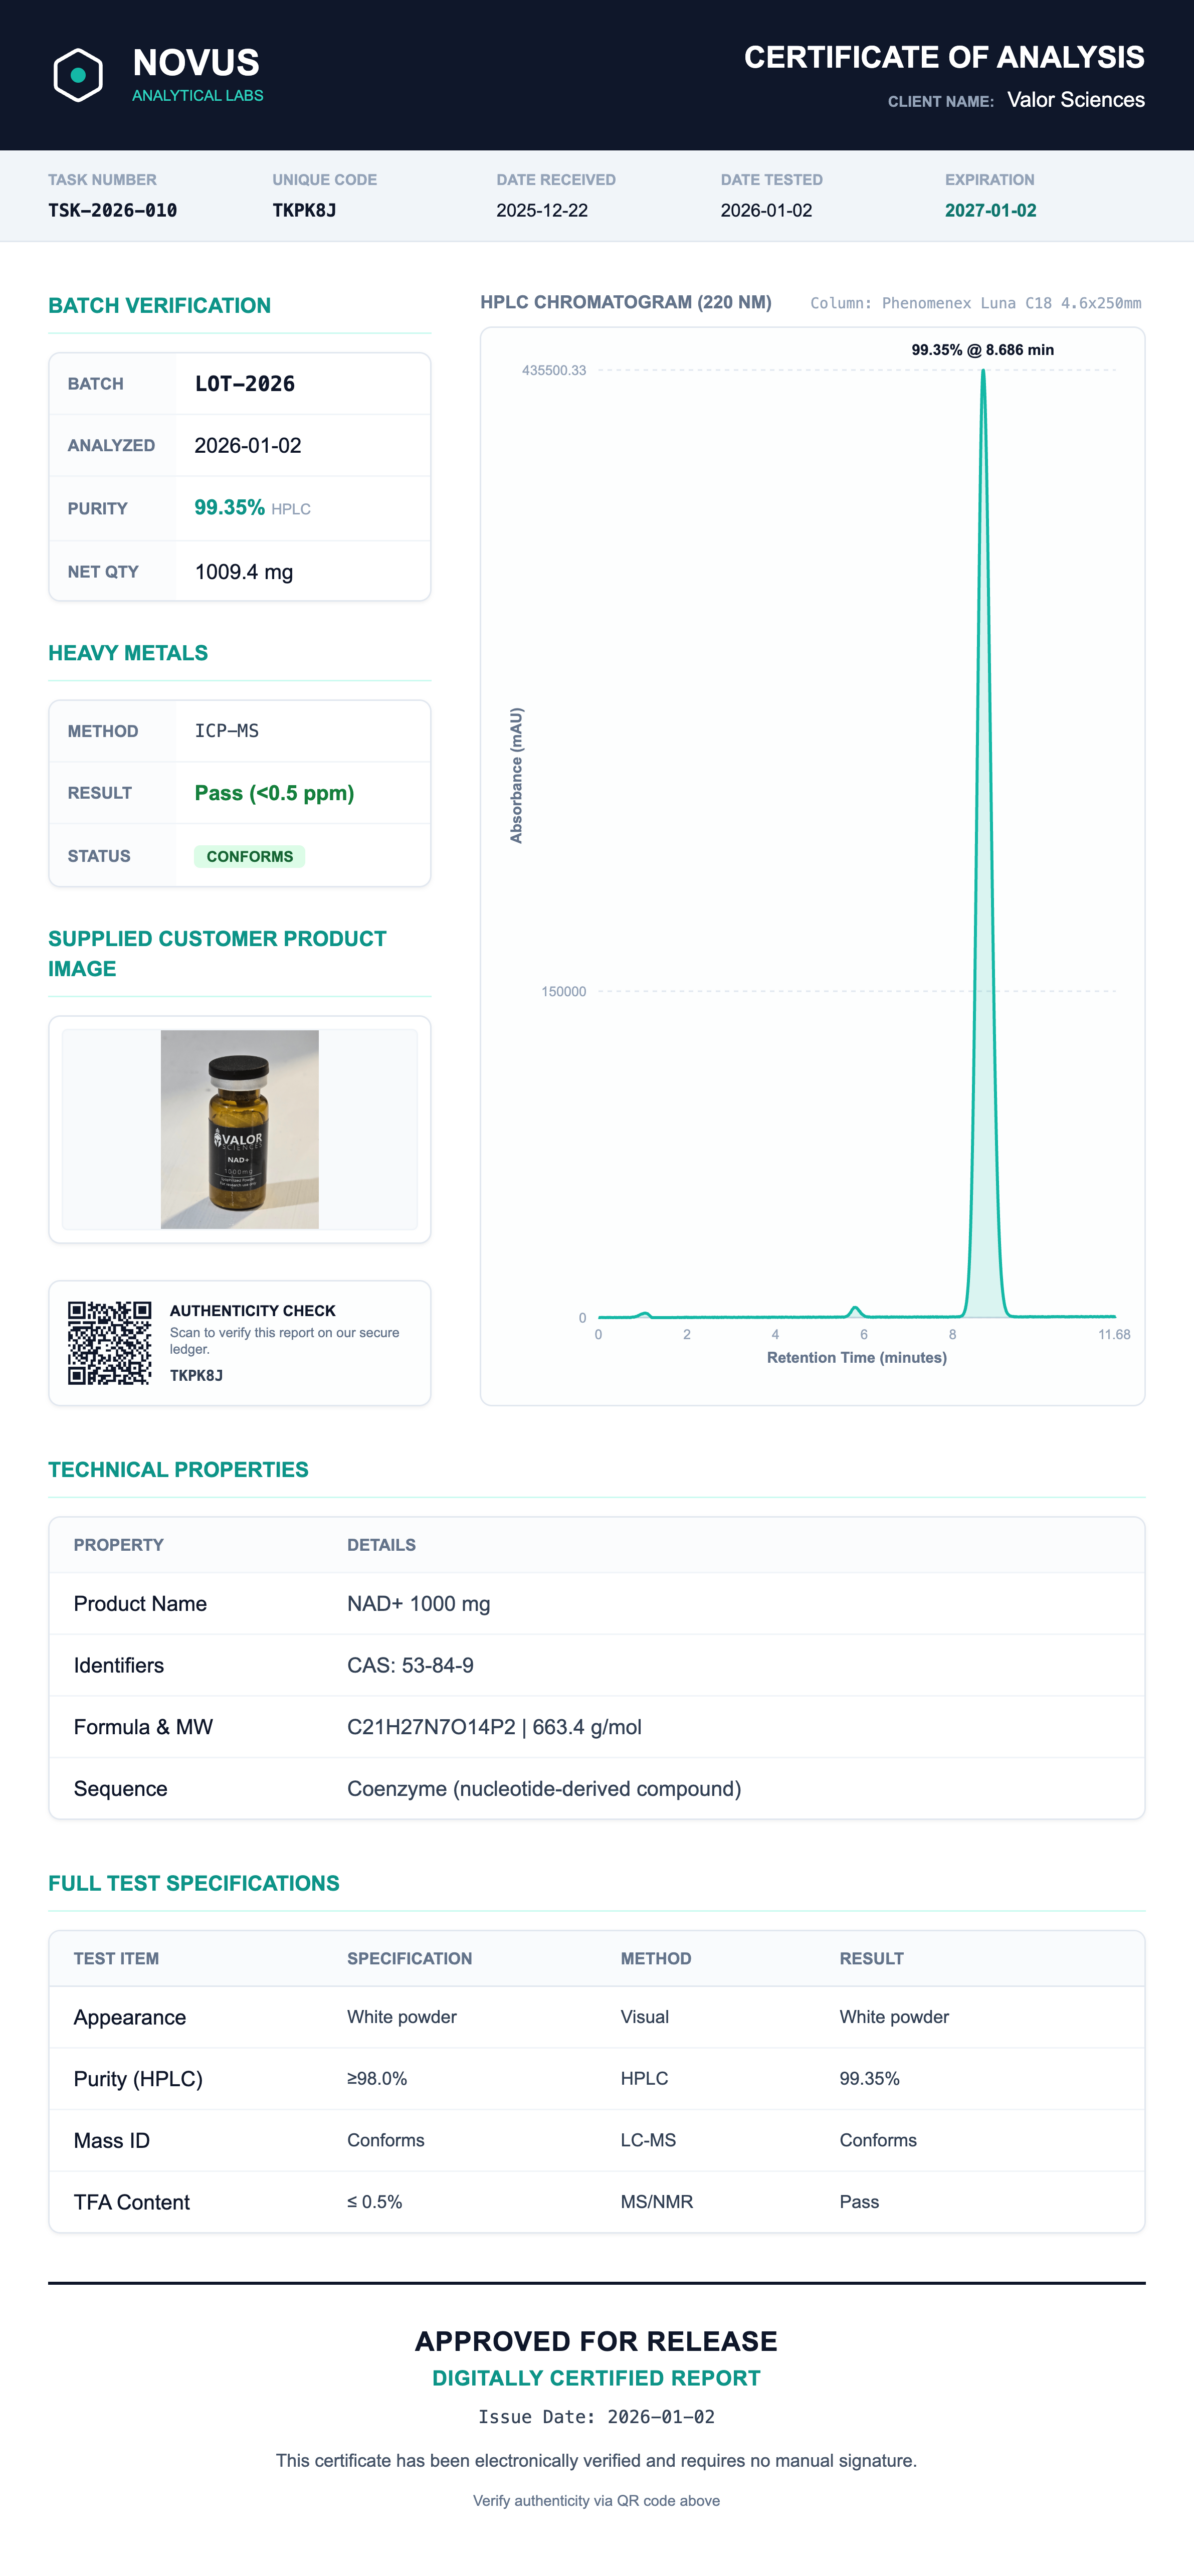The image size is (1194, 2560).
Task: Click the Pass (<0.5 ppm) result
Action: (x=274, y=793)
